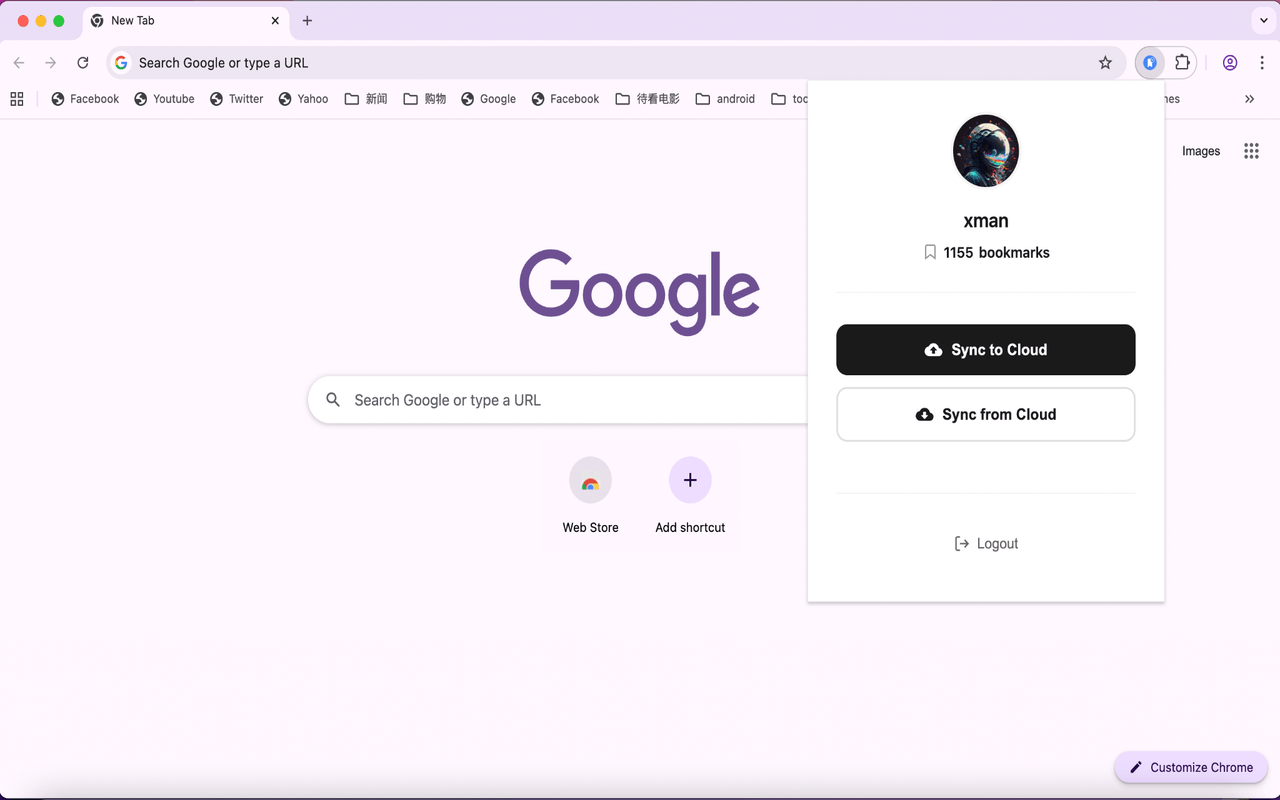Open the Chrome three-dot menu

[1260, 63]
